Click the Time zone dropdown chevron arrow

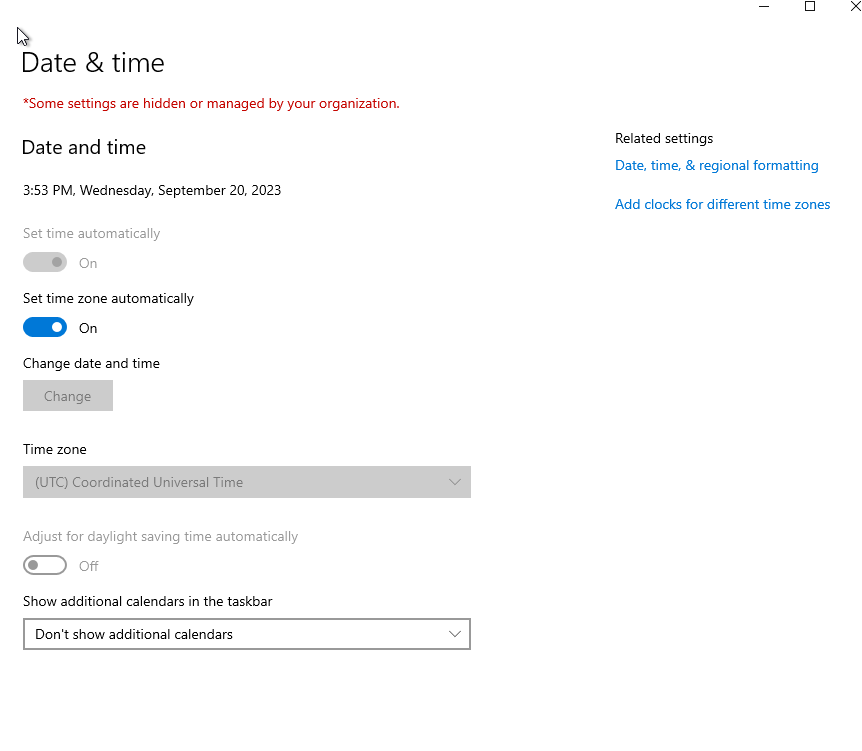[x=456, y=482]
